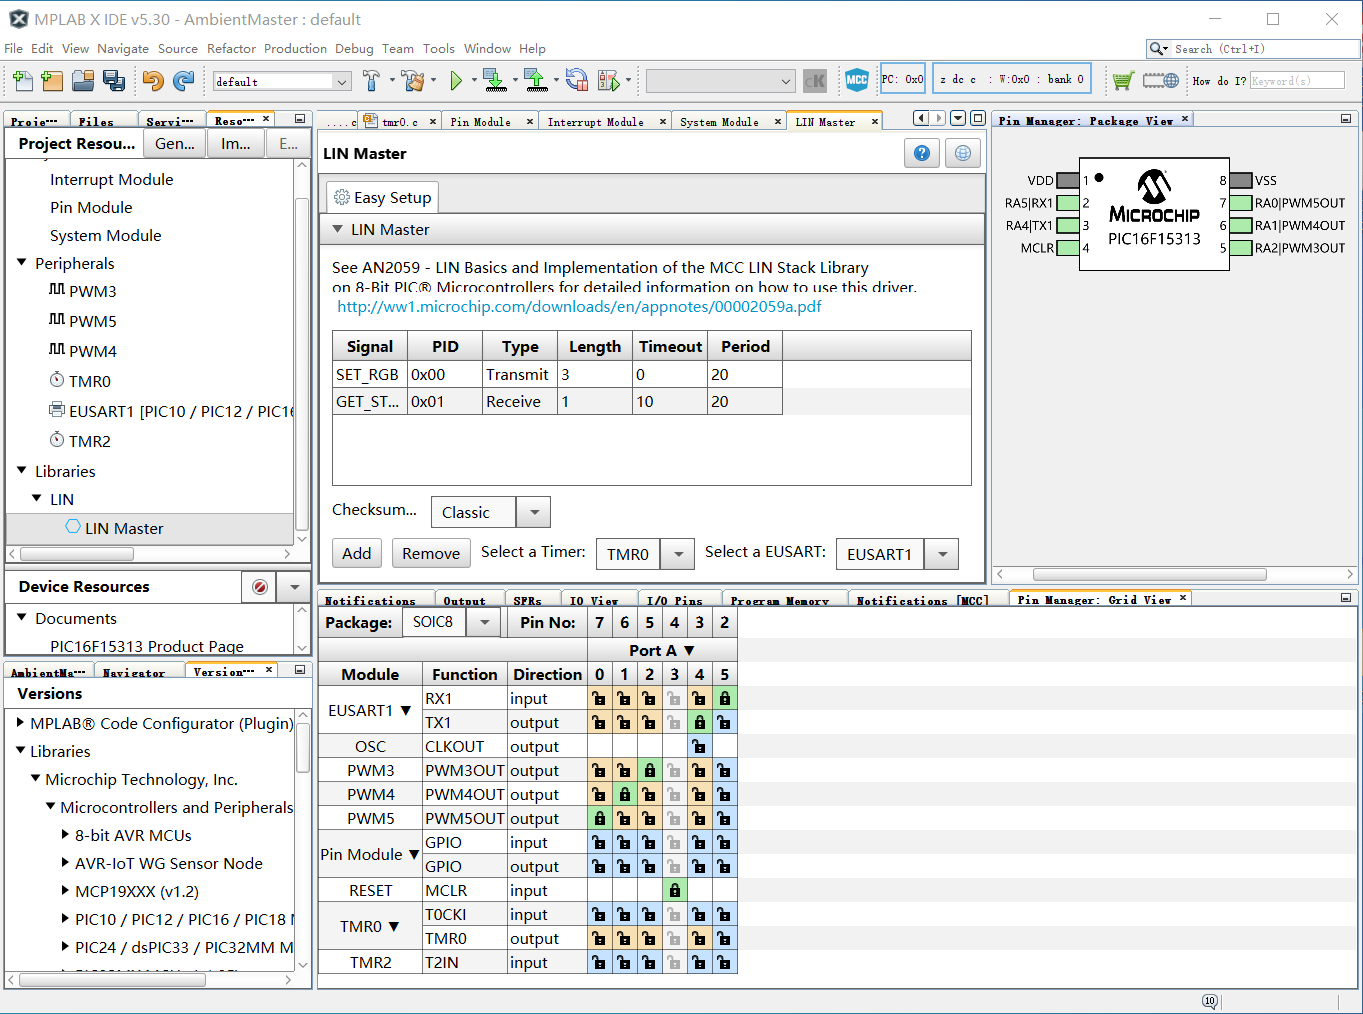The width and height of the screenshot is (1363, 1014).
Task: Click the RA5|RX1 green pin box
Action: [x=1068, y=202]
